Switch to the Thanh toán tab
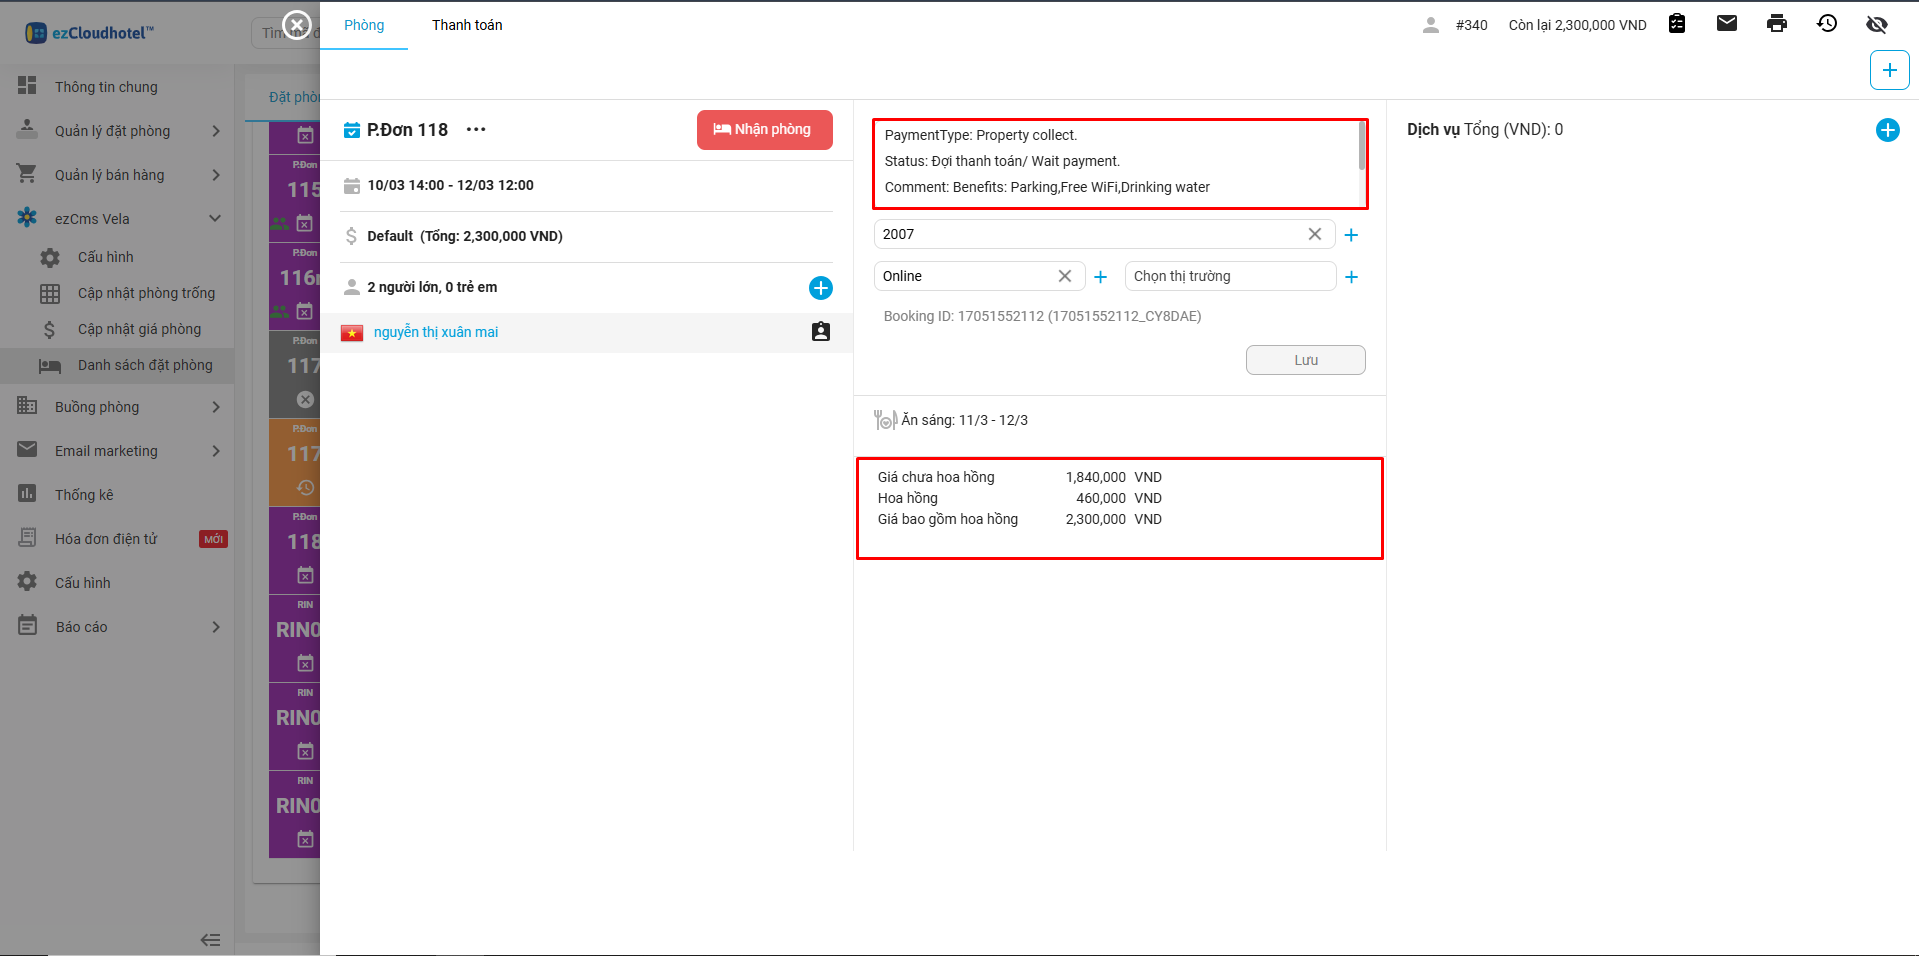The image size is (1919, 956). [467, 25]
